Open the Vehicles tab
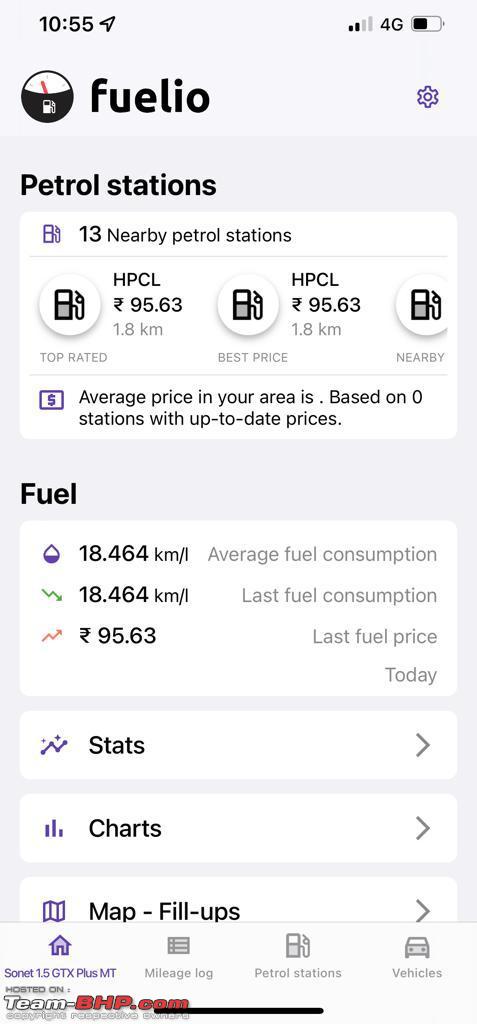This screenshot has width=477, height=1024. pyautogui.click(x=417, y=958)
